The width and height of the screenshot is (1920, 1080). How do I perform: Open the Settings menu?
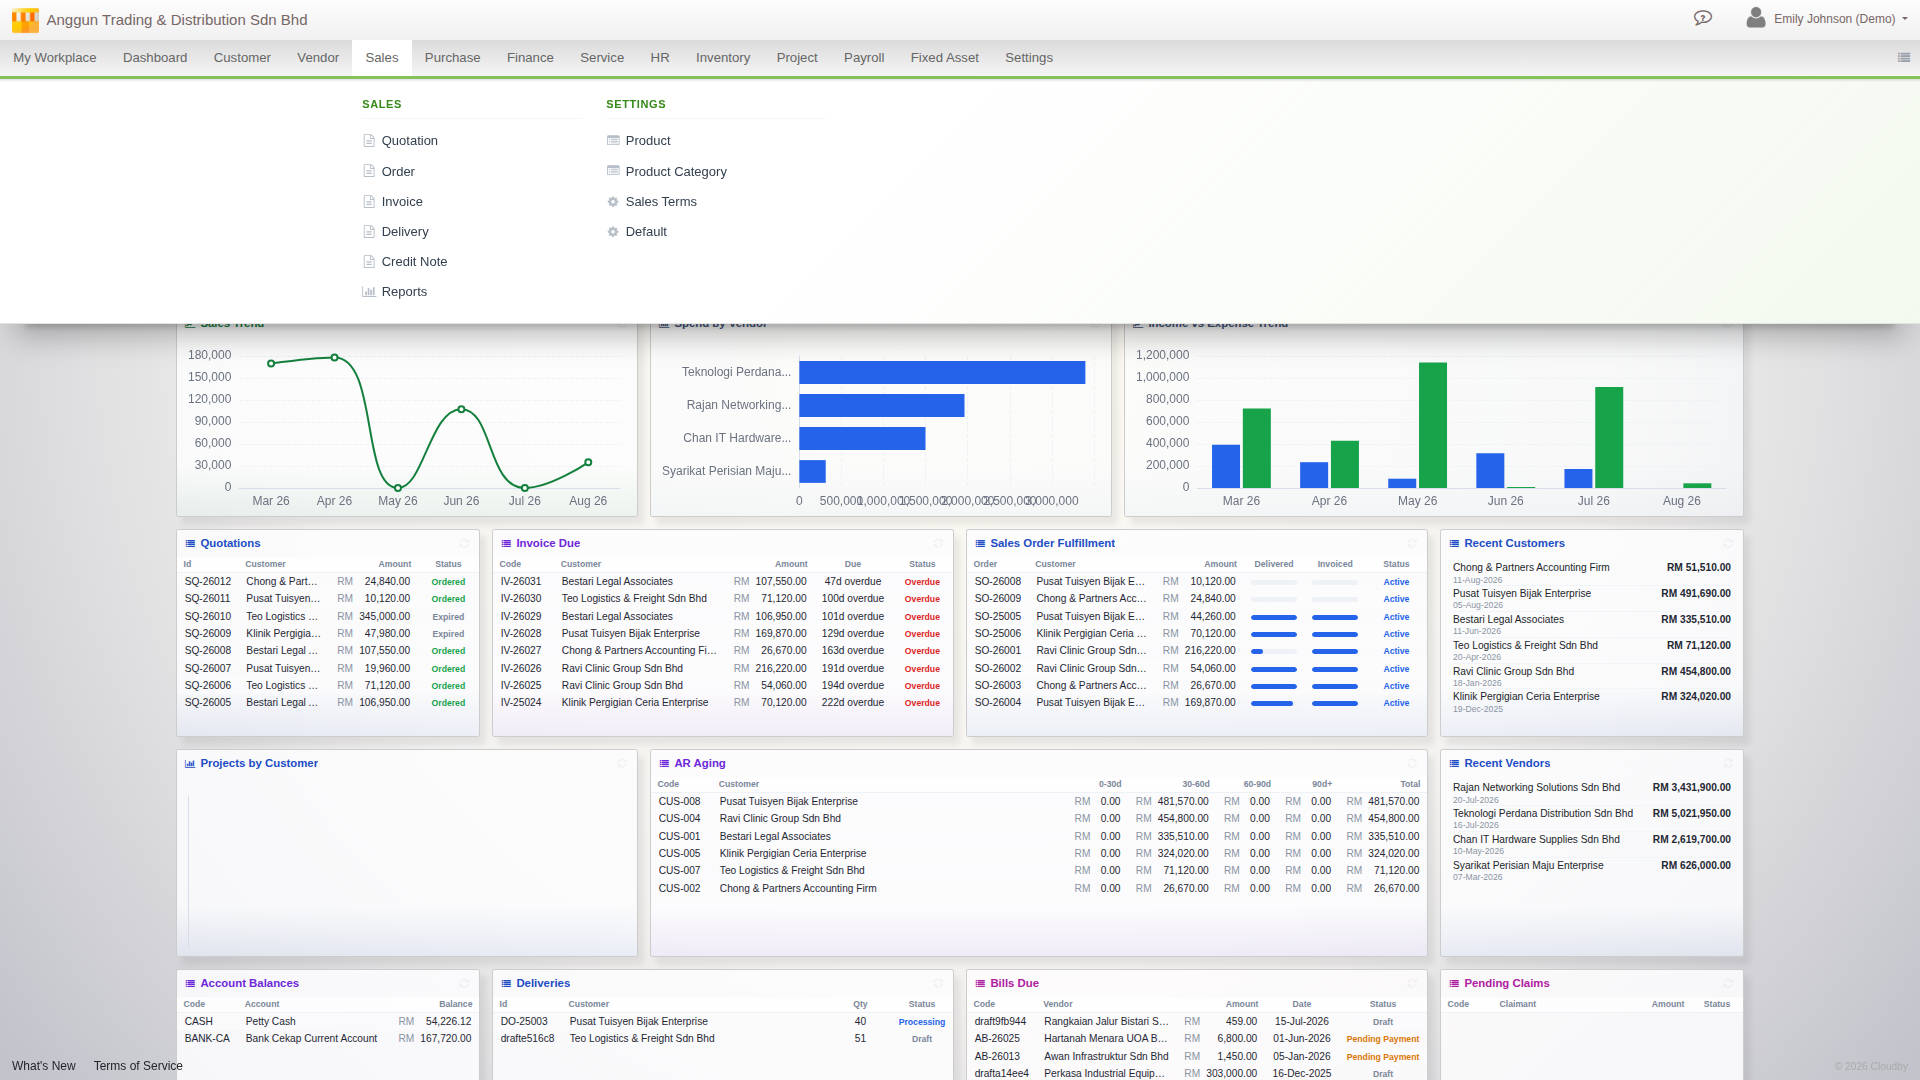(1029, 58)
